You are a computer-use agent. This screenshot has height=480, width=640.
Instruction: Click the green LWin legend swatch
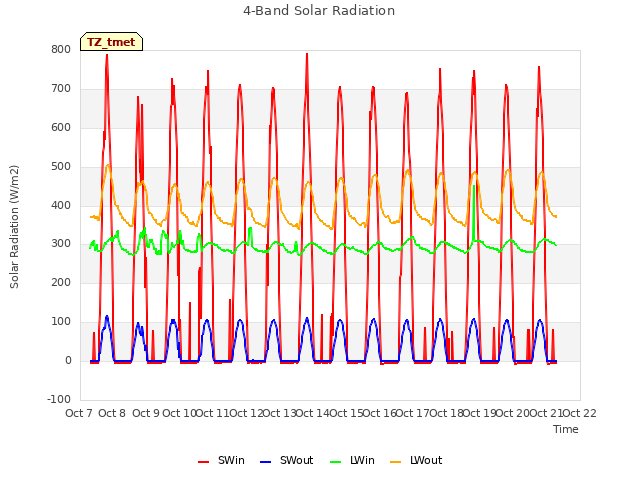click(335, 462)
